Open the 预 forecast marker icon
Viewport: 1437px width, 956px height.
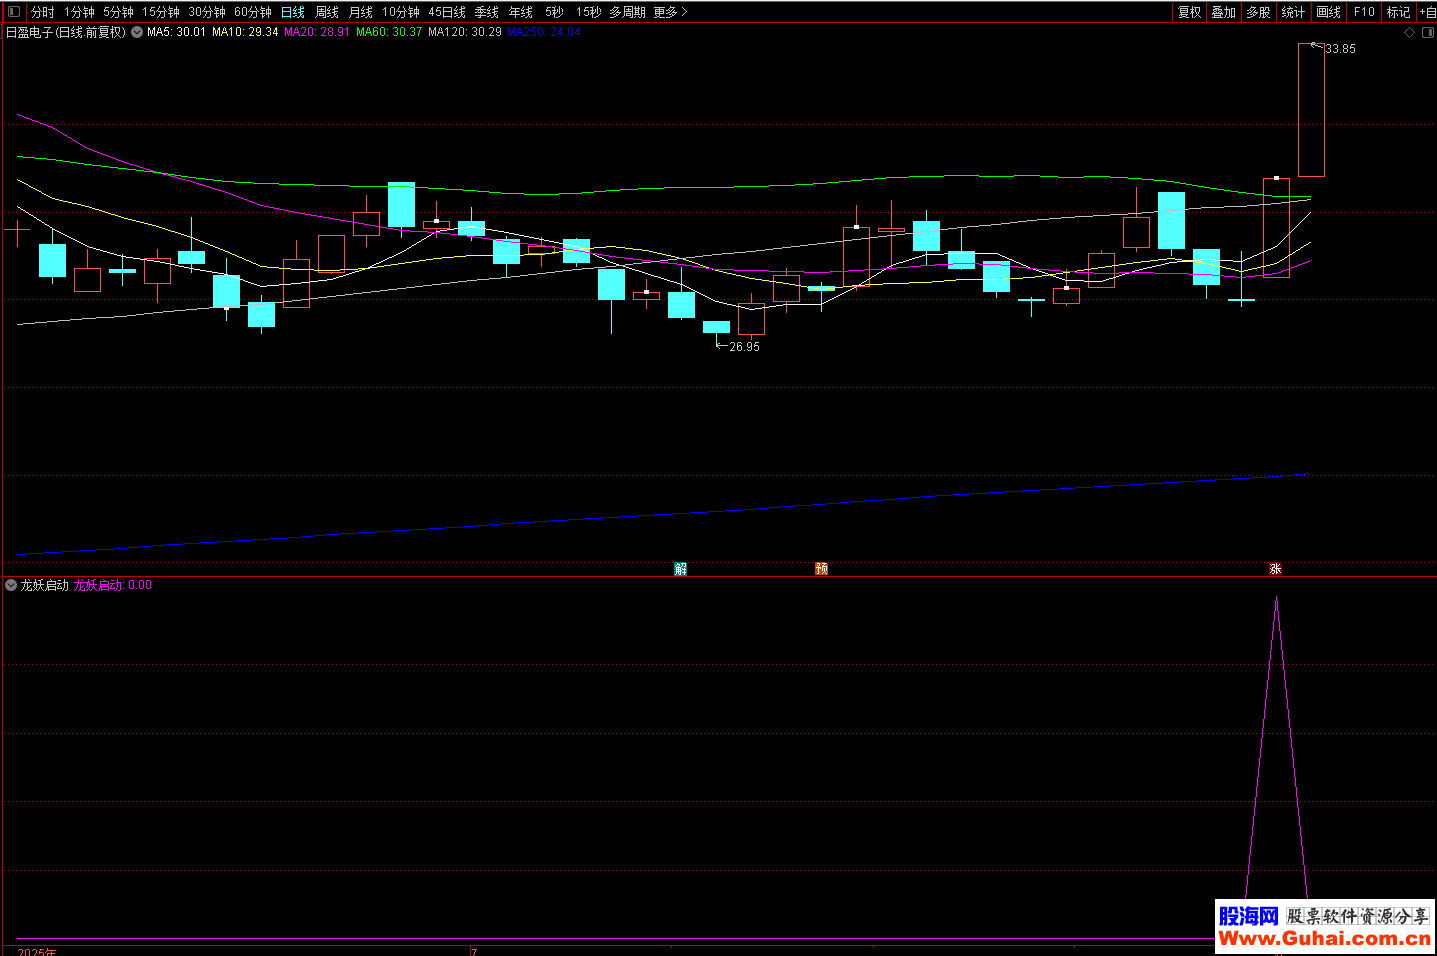822,569
